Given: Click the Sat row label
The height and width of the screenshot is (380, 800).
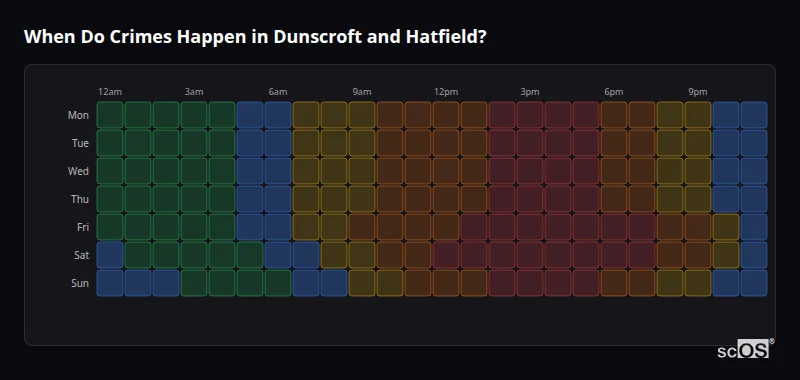Looking at the screenshot, I should pyautogui.click(x=81, y=256).
